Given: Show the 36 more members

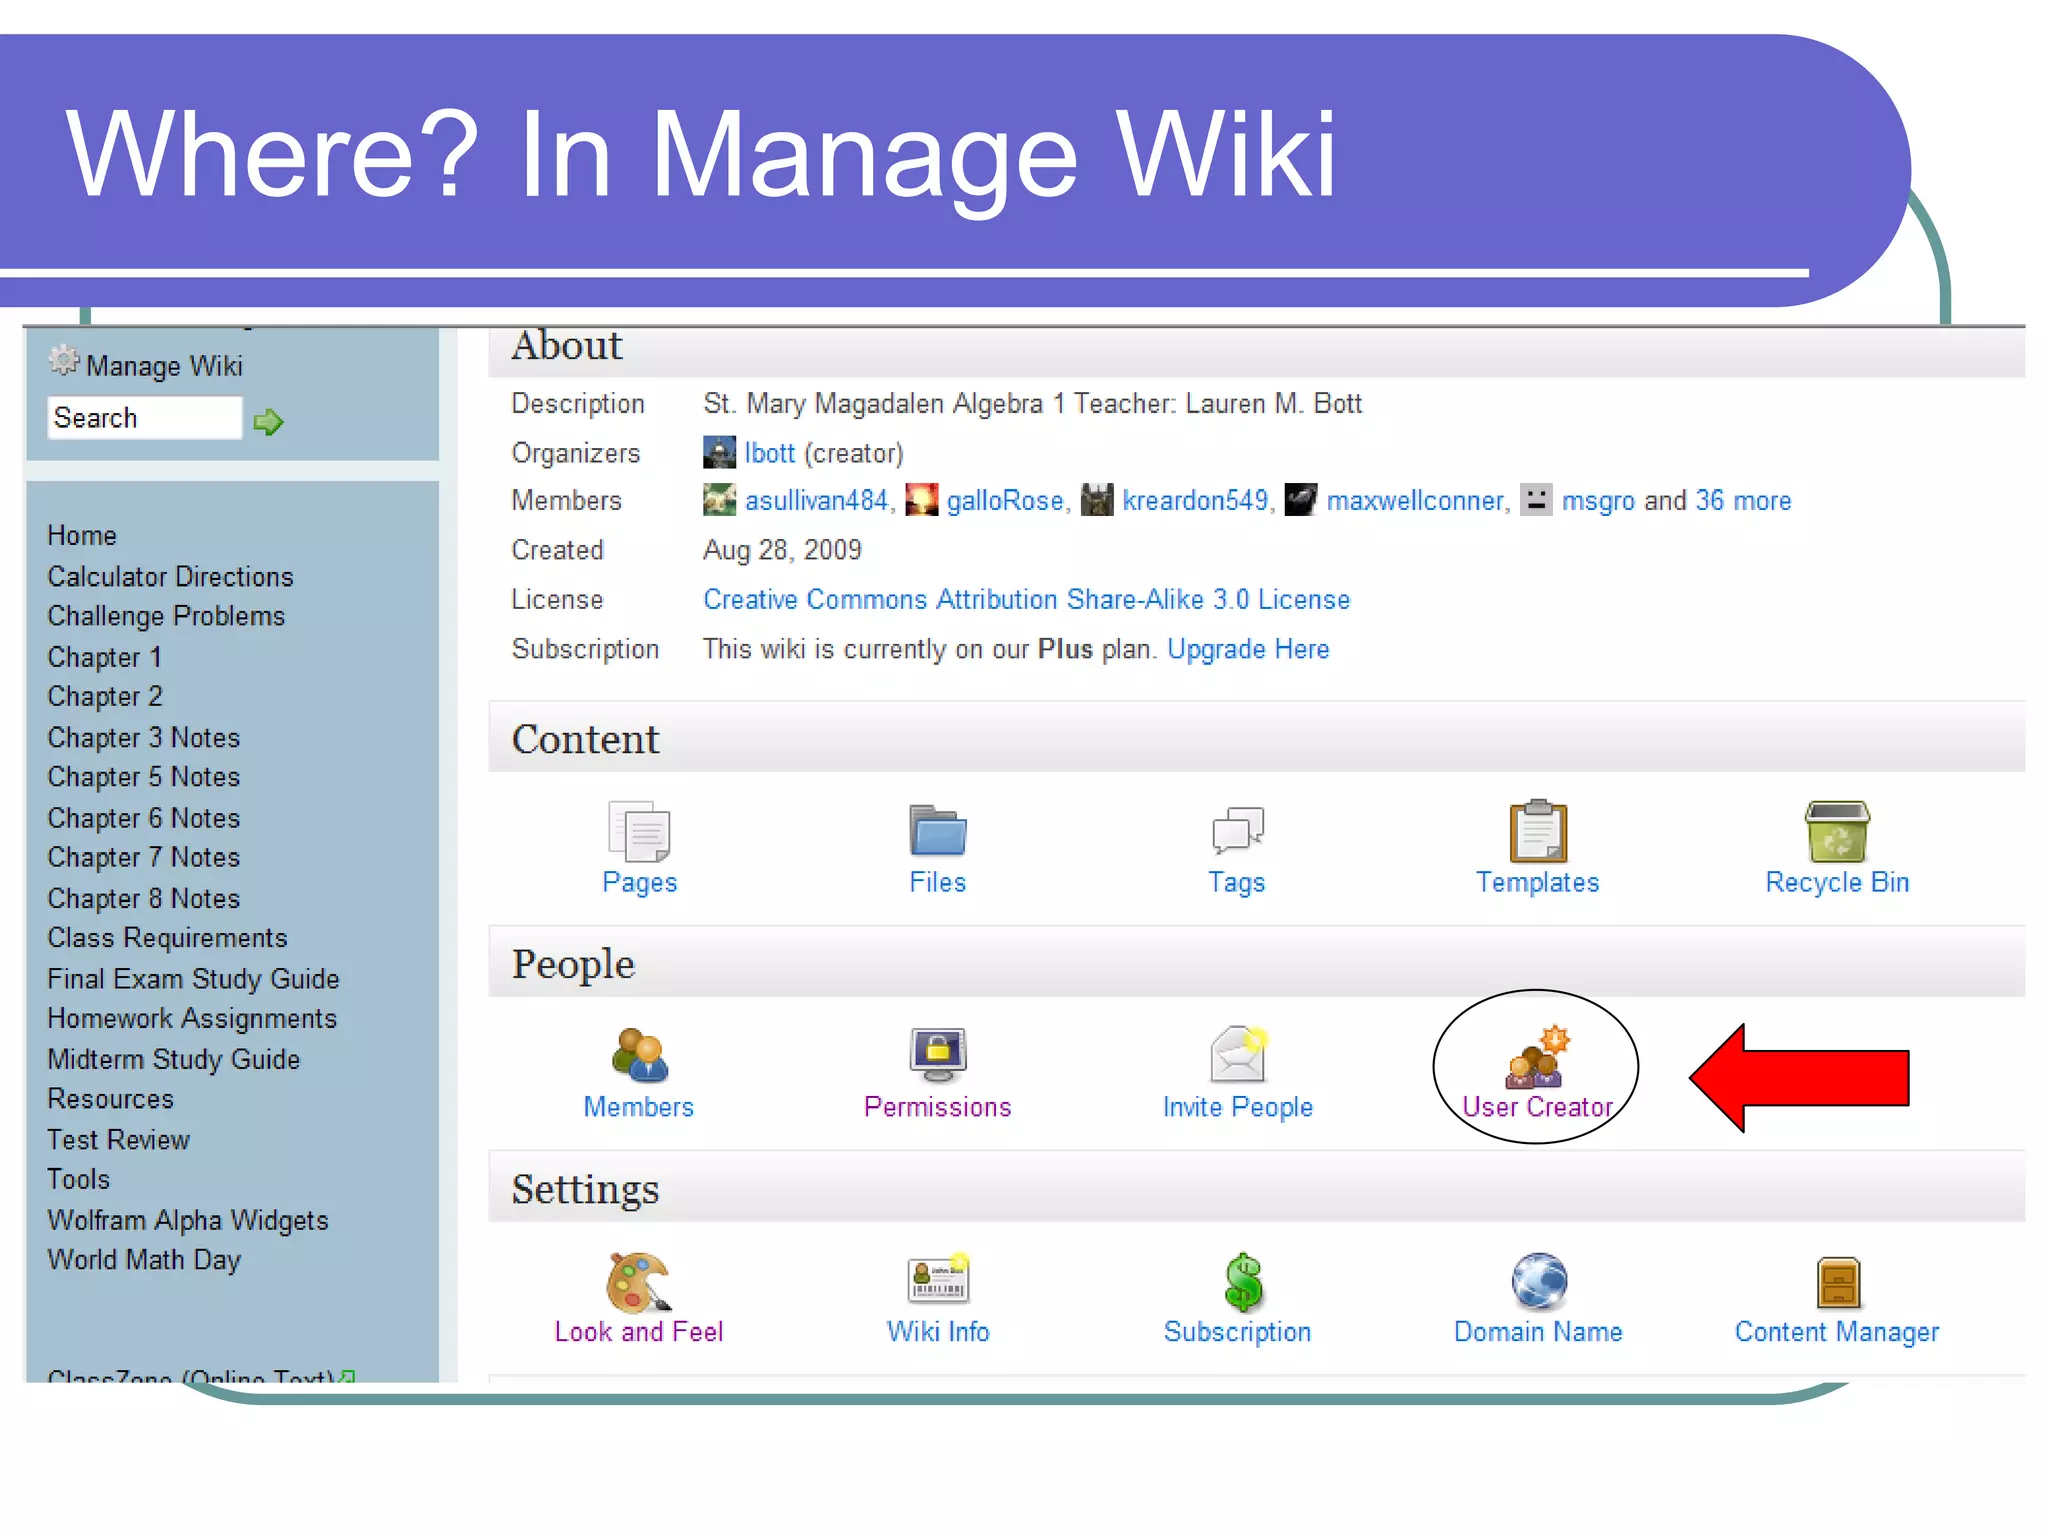Looking at the screenshot, I should [1743, 501].
